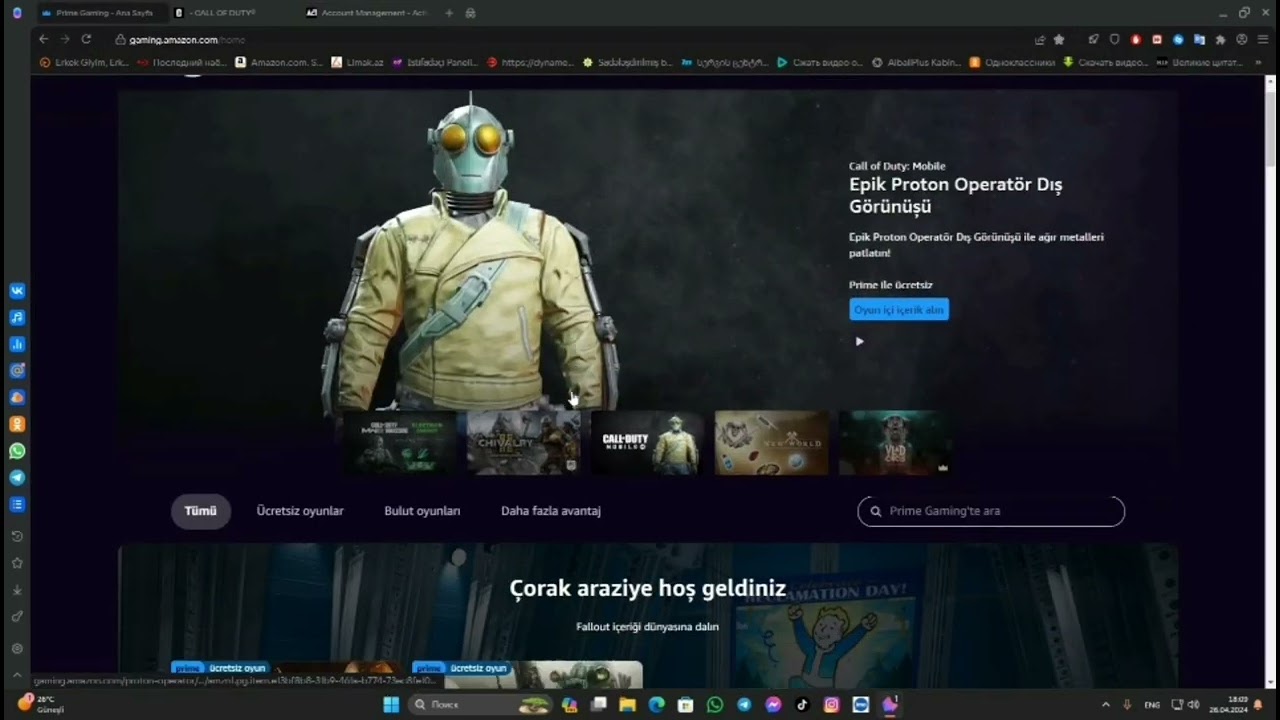This screenshot has width=1280, height=720.
Task: Select the Daha fazla avantaj tab
Action: tap(551, 511)
